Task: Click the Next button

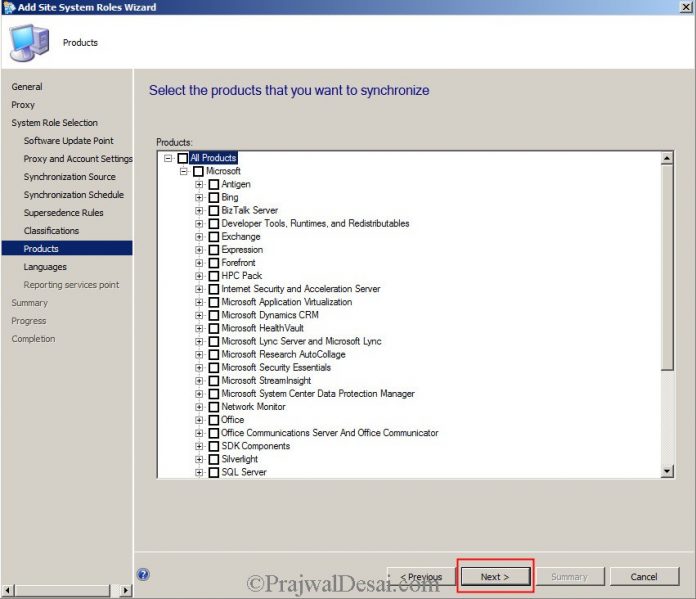Action: pyautogui.click(x=495, y=577)
